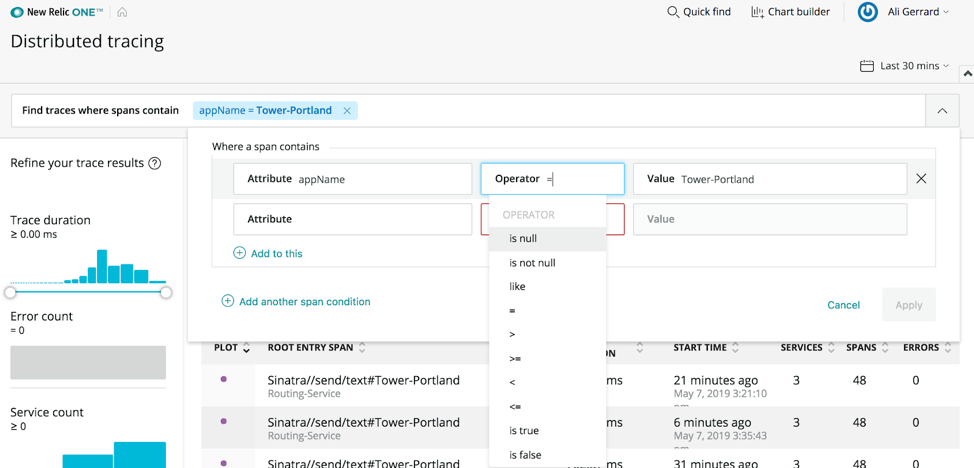Click the Ali Gerrard user avatar
Image resolution: width=974 pixels, height=468 pixels.
[867, 12]
